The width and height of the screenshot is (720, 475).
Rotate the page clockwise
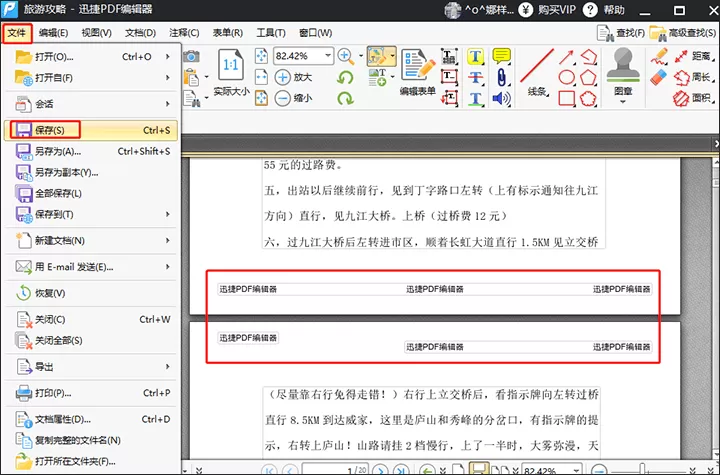(345, 98)
